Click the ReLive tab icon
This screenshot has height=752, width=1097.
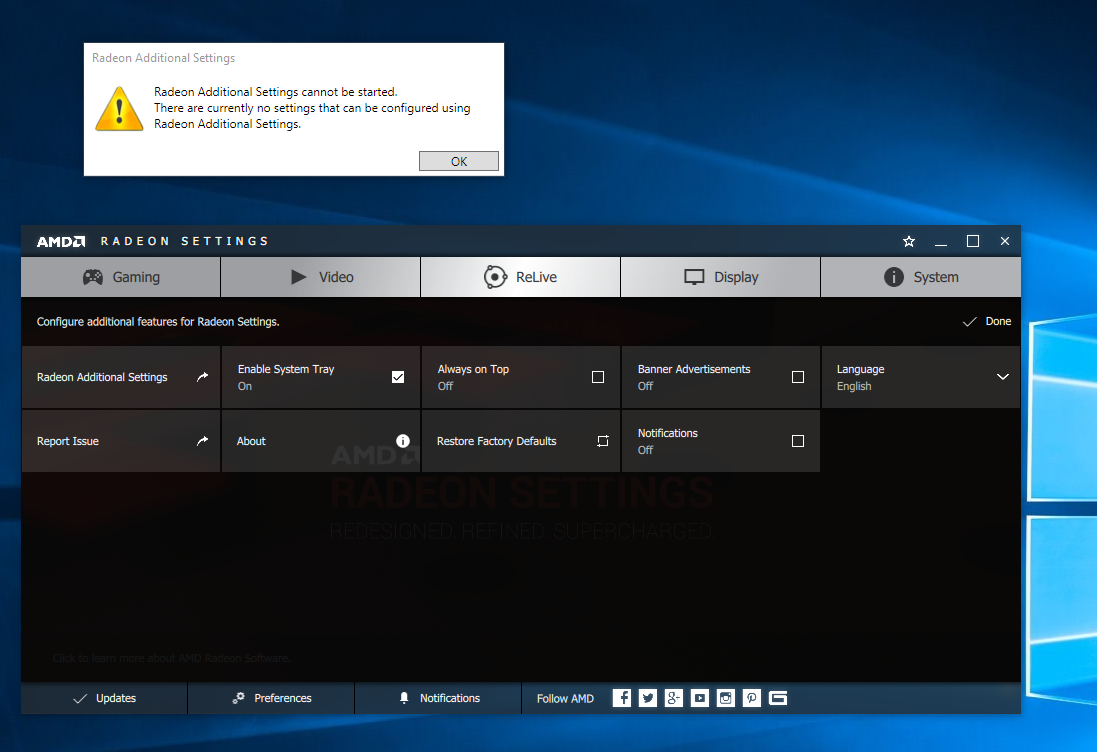[495, 277]
